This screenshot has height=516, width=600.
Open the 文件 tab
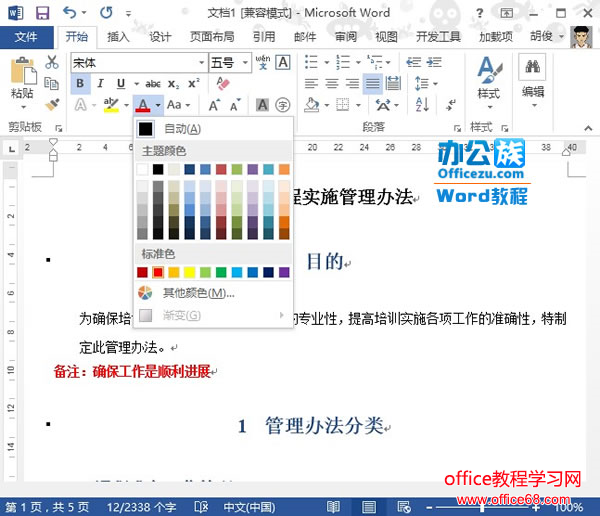(x=26, y=37)
